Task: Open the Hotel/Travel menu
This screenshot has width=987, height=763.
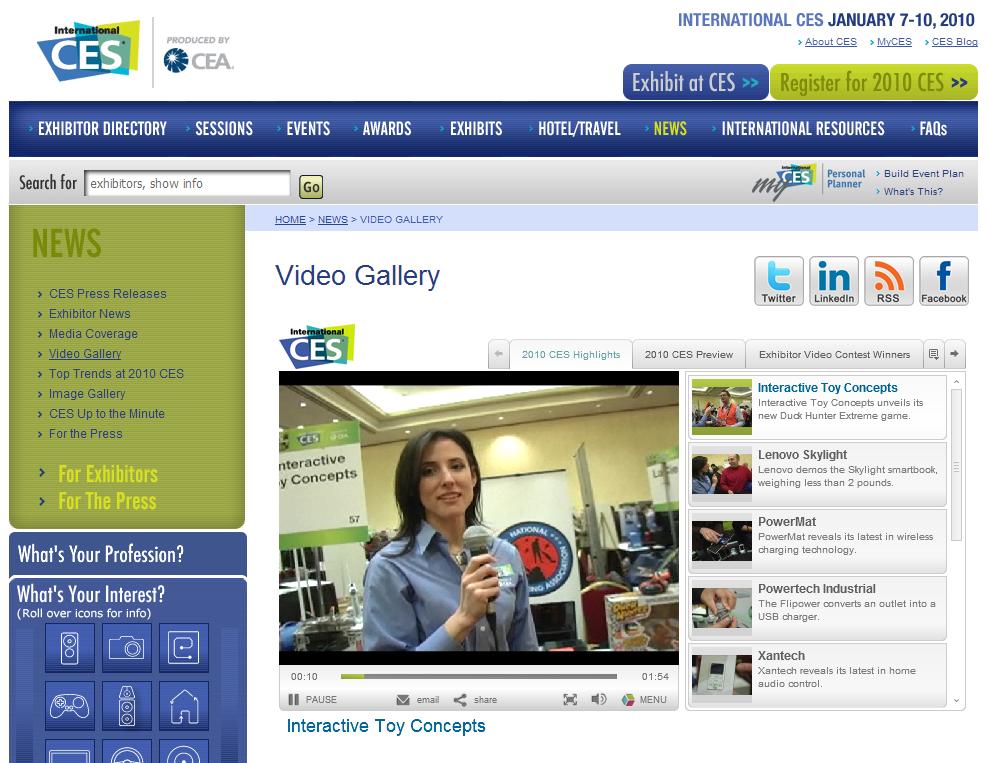Action: point(579,128)
